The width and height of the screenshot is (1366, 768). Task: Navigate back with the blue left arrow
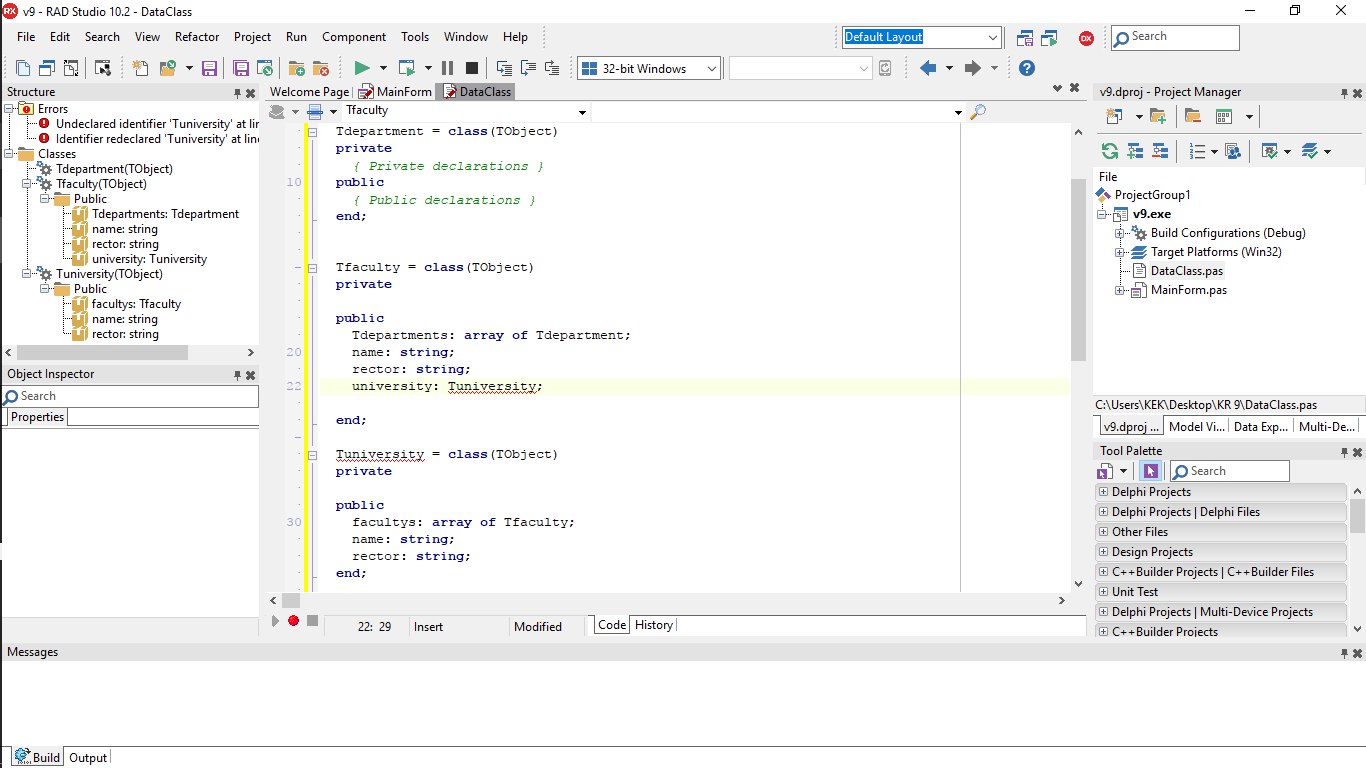coord(927,68)
